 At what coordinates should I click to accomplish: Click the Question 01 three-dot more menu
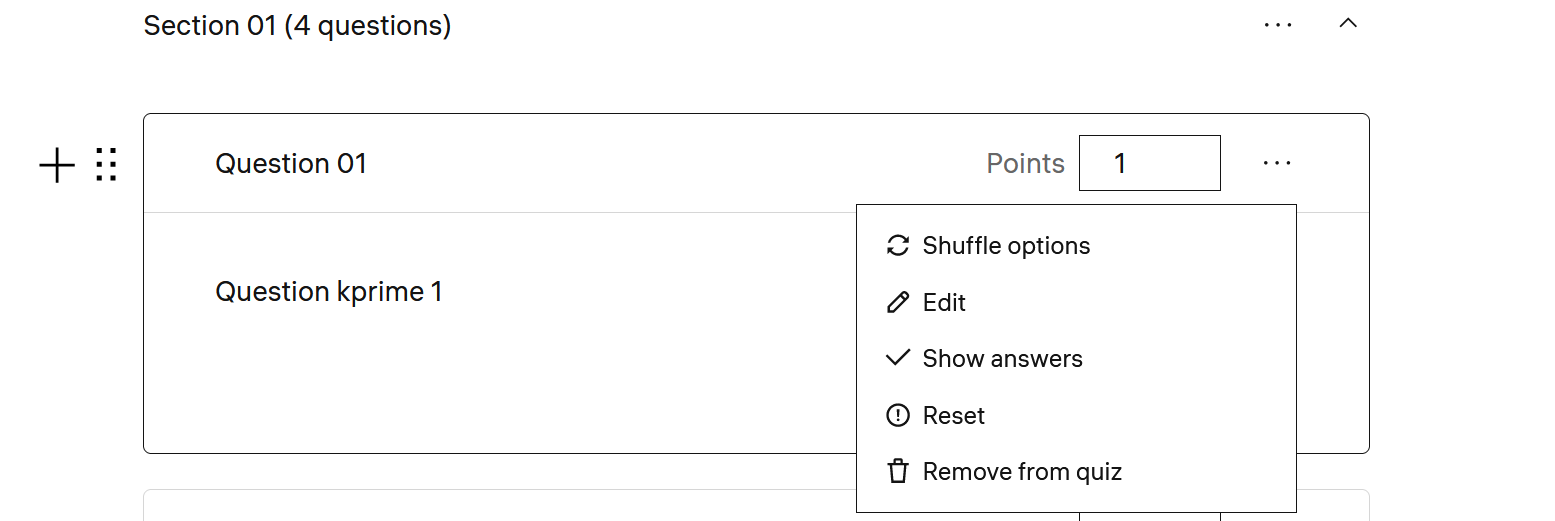pos(1277,163)
